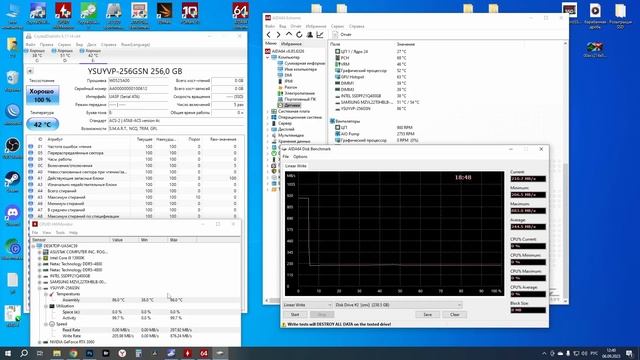Click the Stop button in Disk Benchmark
The height and width of the screenshot is (360, 640).
click(x=322, y=315)
